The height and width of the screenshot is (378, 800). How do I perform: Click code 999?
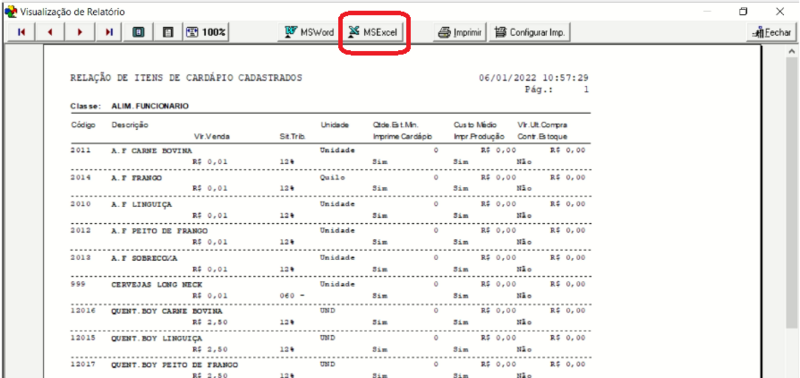tap(78, 284)
